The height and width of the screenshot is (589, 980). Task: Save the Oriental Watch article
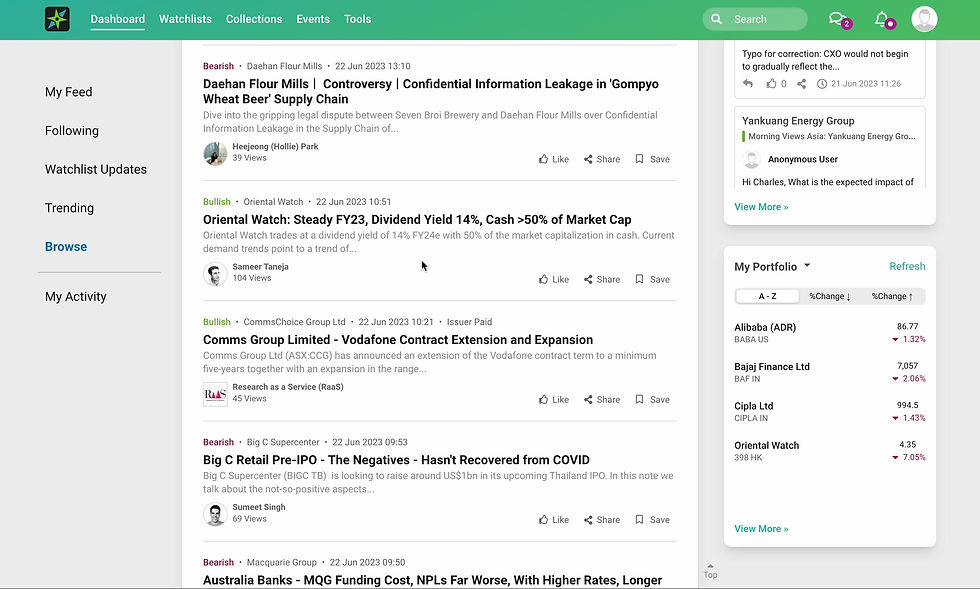(652, 279)
